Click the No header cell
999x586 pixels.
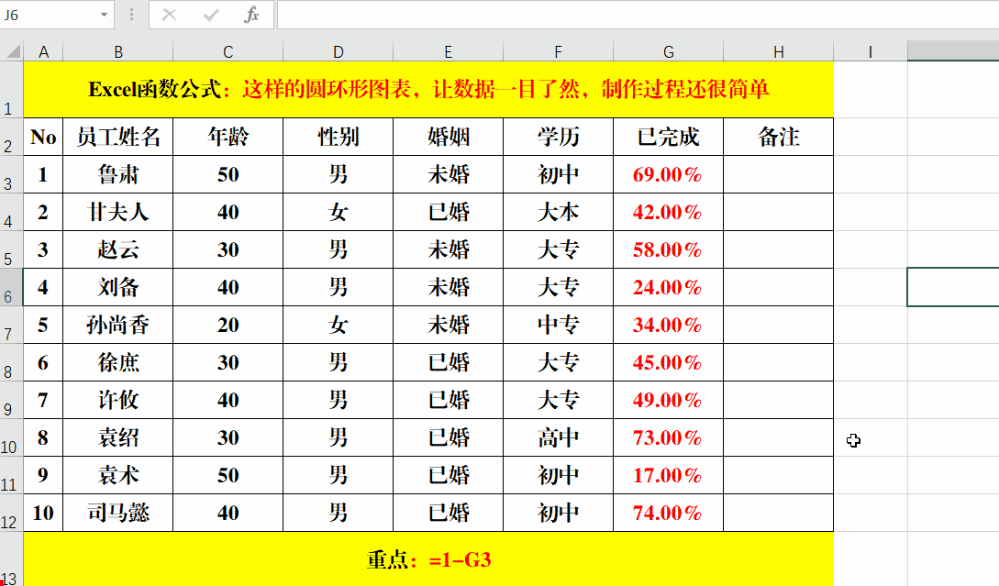pos(43,137)
